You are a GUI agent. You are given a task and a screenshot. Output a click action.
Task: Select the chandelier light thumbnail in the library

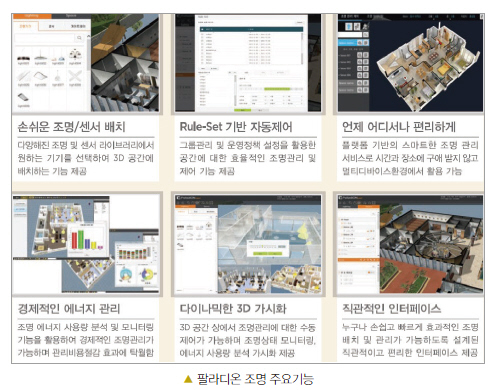(x=75, y=55)
